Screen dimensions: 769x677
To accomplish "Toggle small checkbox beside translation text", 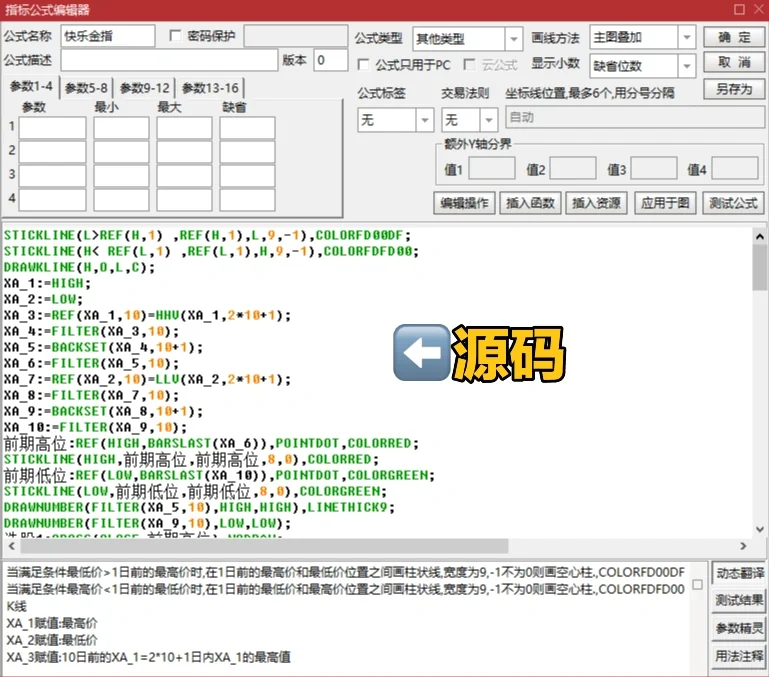I will coord(697,584).
